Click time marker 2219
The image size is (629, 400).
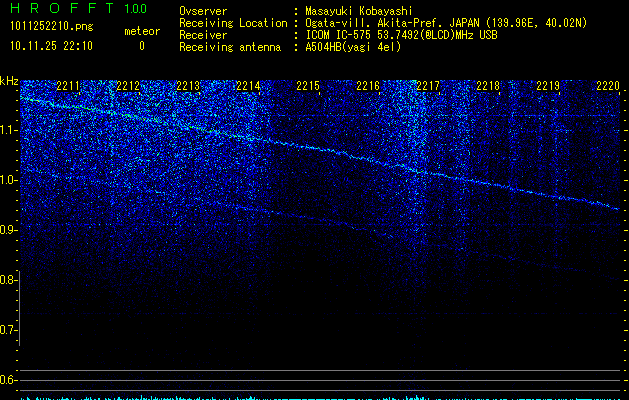point(548,86)
